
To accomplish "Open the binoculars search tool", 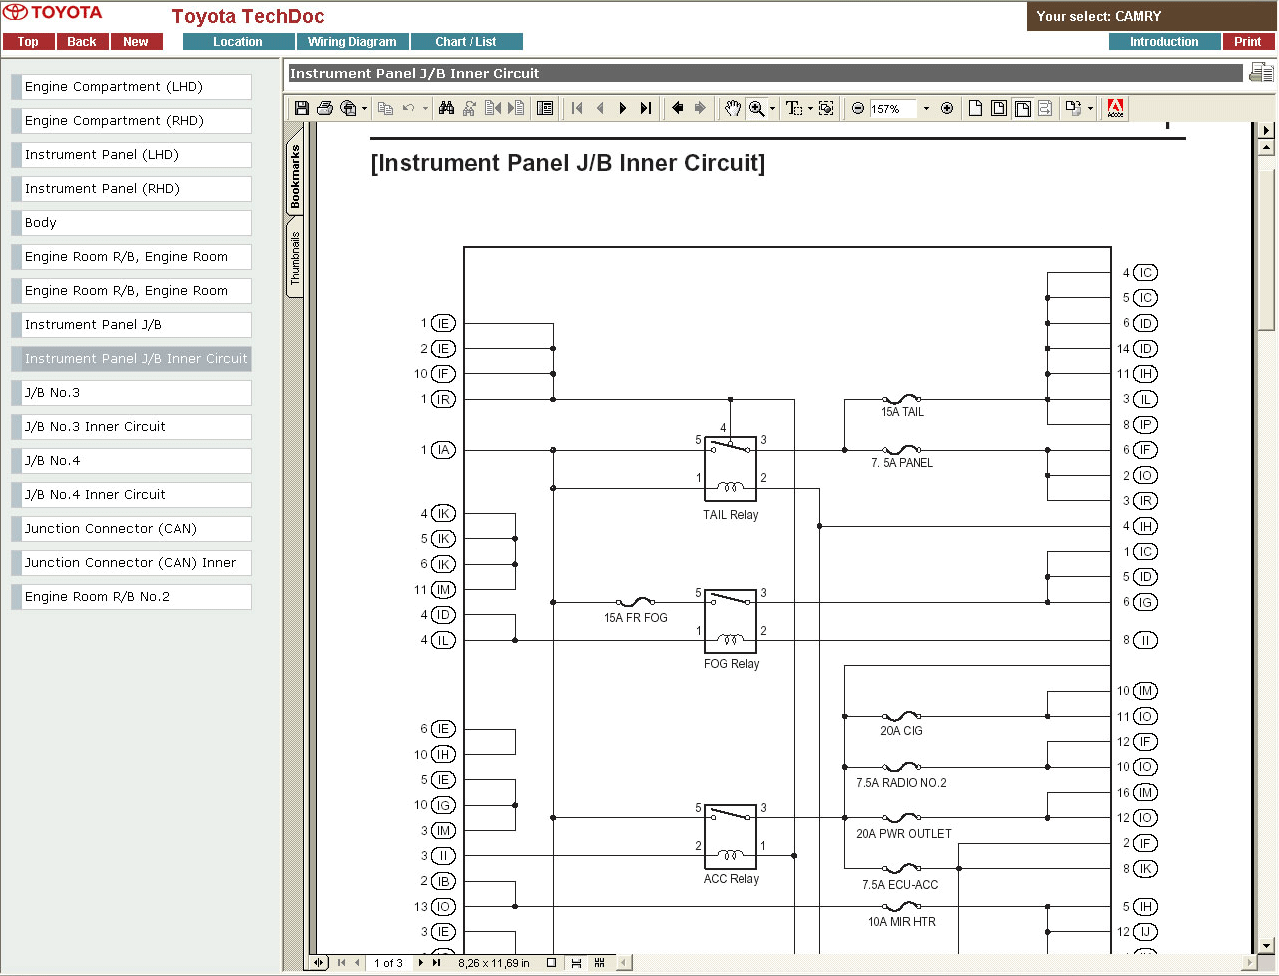I will (447, 108).
